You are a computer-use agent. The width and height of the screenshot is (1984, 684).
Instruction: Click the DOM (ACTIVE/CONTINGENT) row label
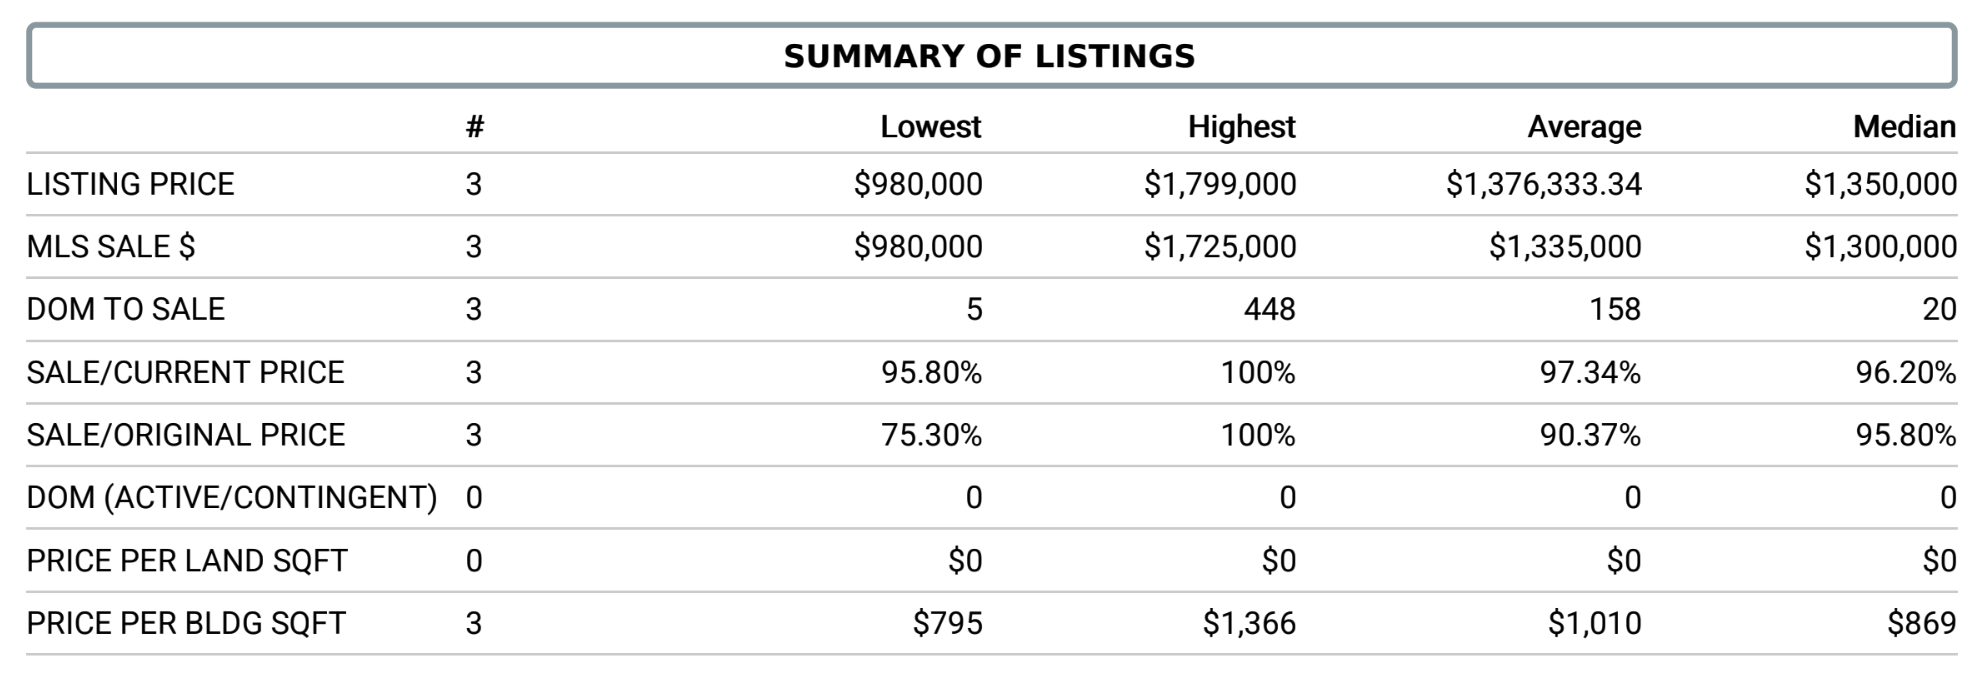232,497
